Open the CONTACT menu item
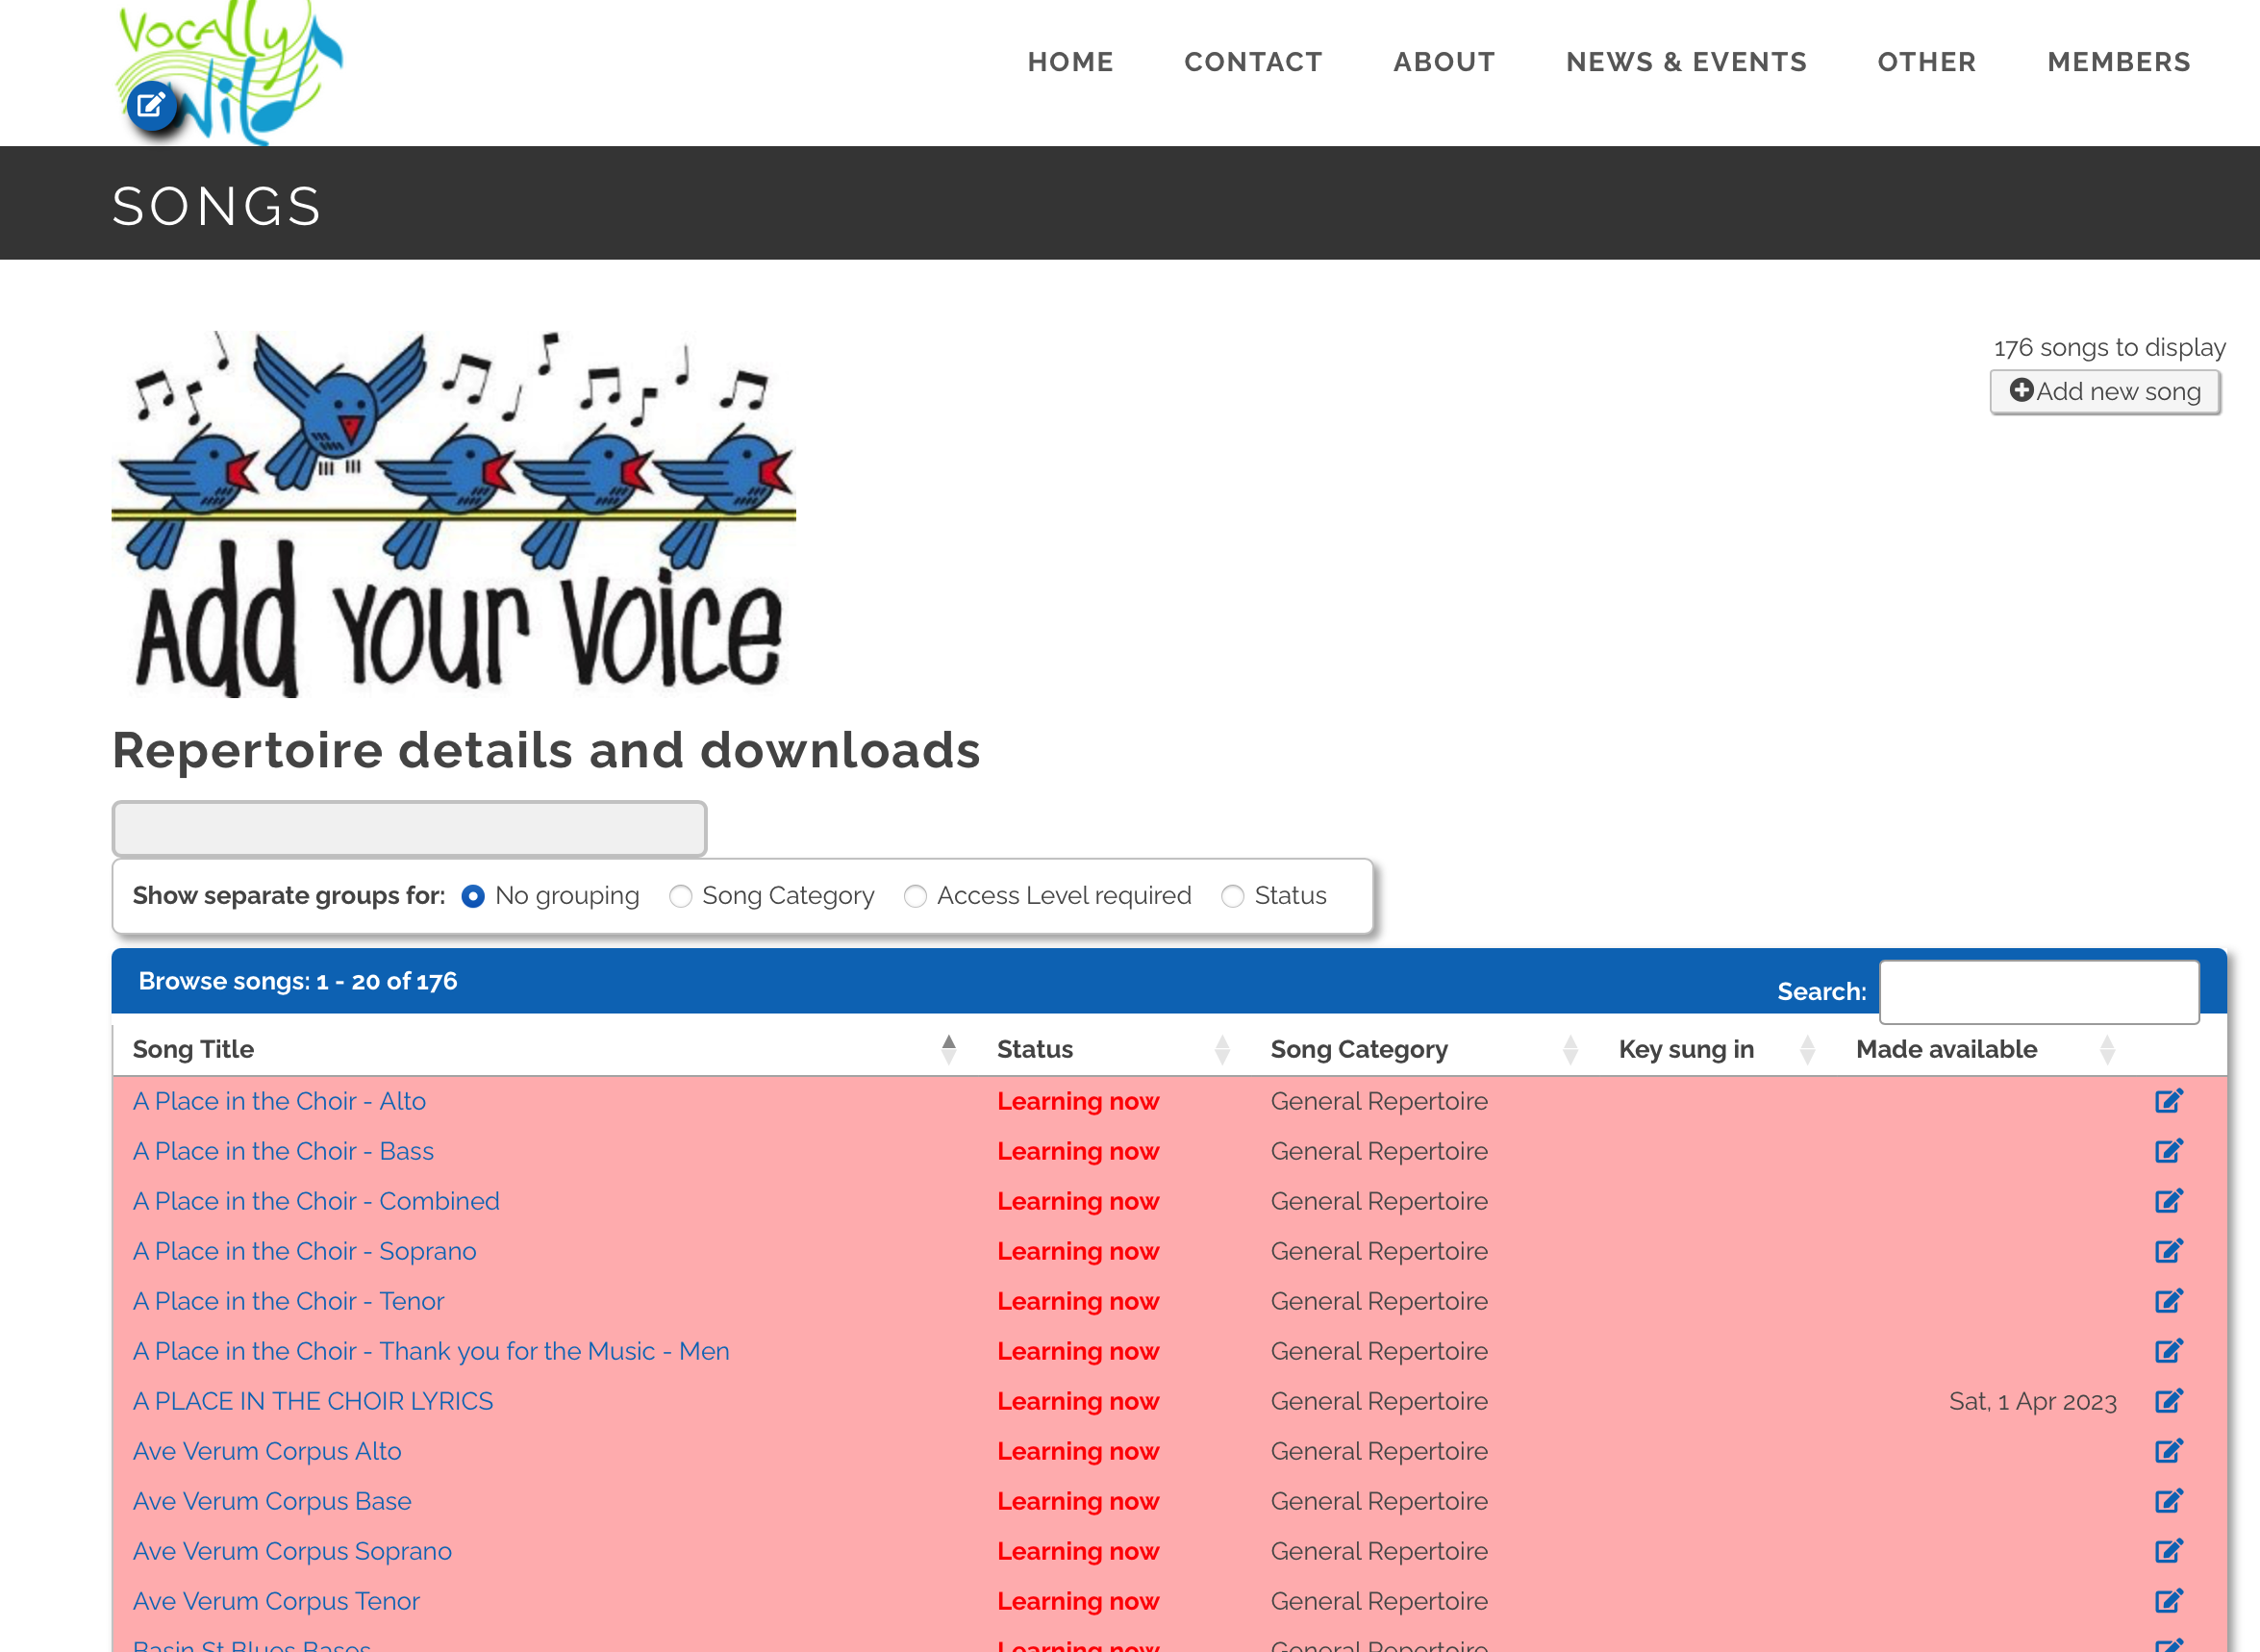This screenshot has height=1652, width=2260. point(1253,62)
